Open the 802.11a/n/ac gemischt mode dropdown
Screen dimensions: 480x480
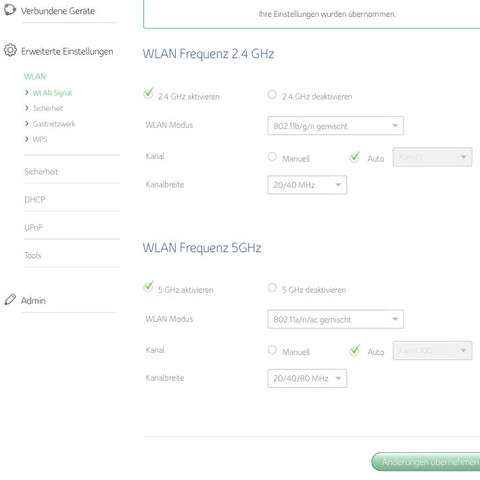[x=335, y=319]
